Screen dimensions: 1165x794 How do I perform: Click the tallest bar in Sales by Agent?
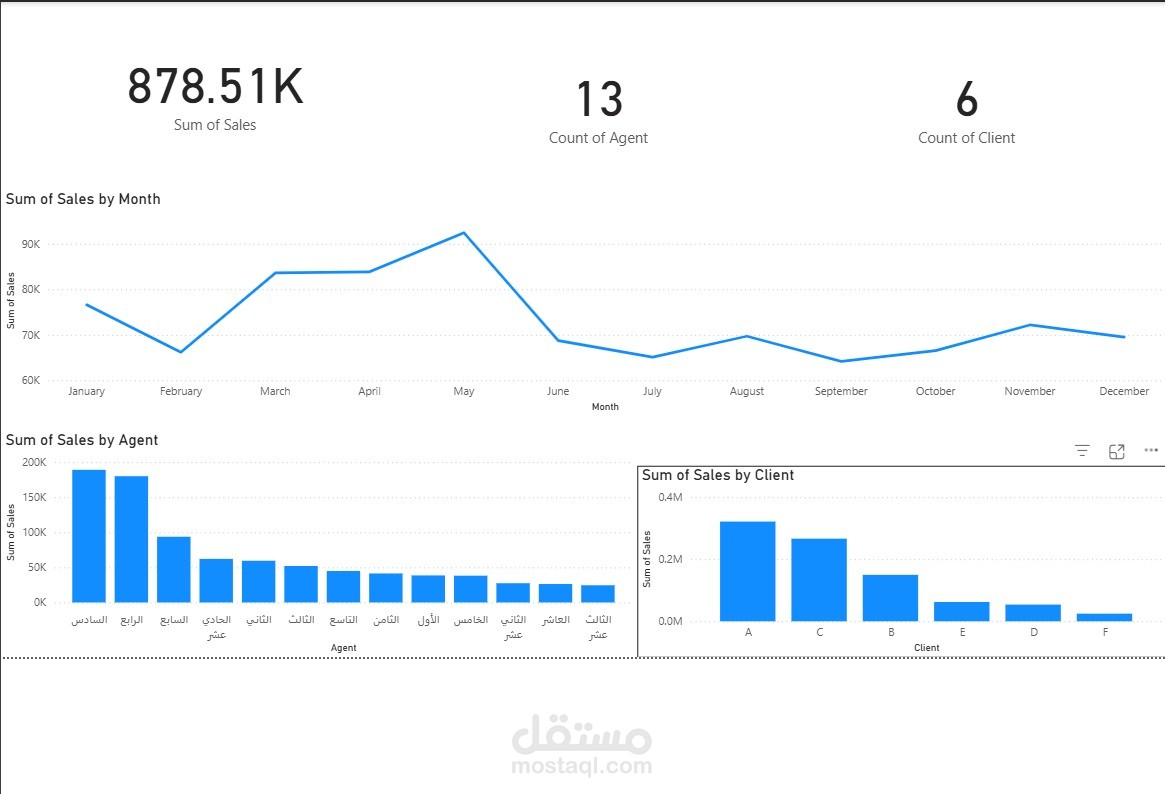pos(89,536)
